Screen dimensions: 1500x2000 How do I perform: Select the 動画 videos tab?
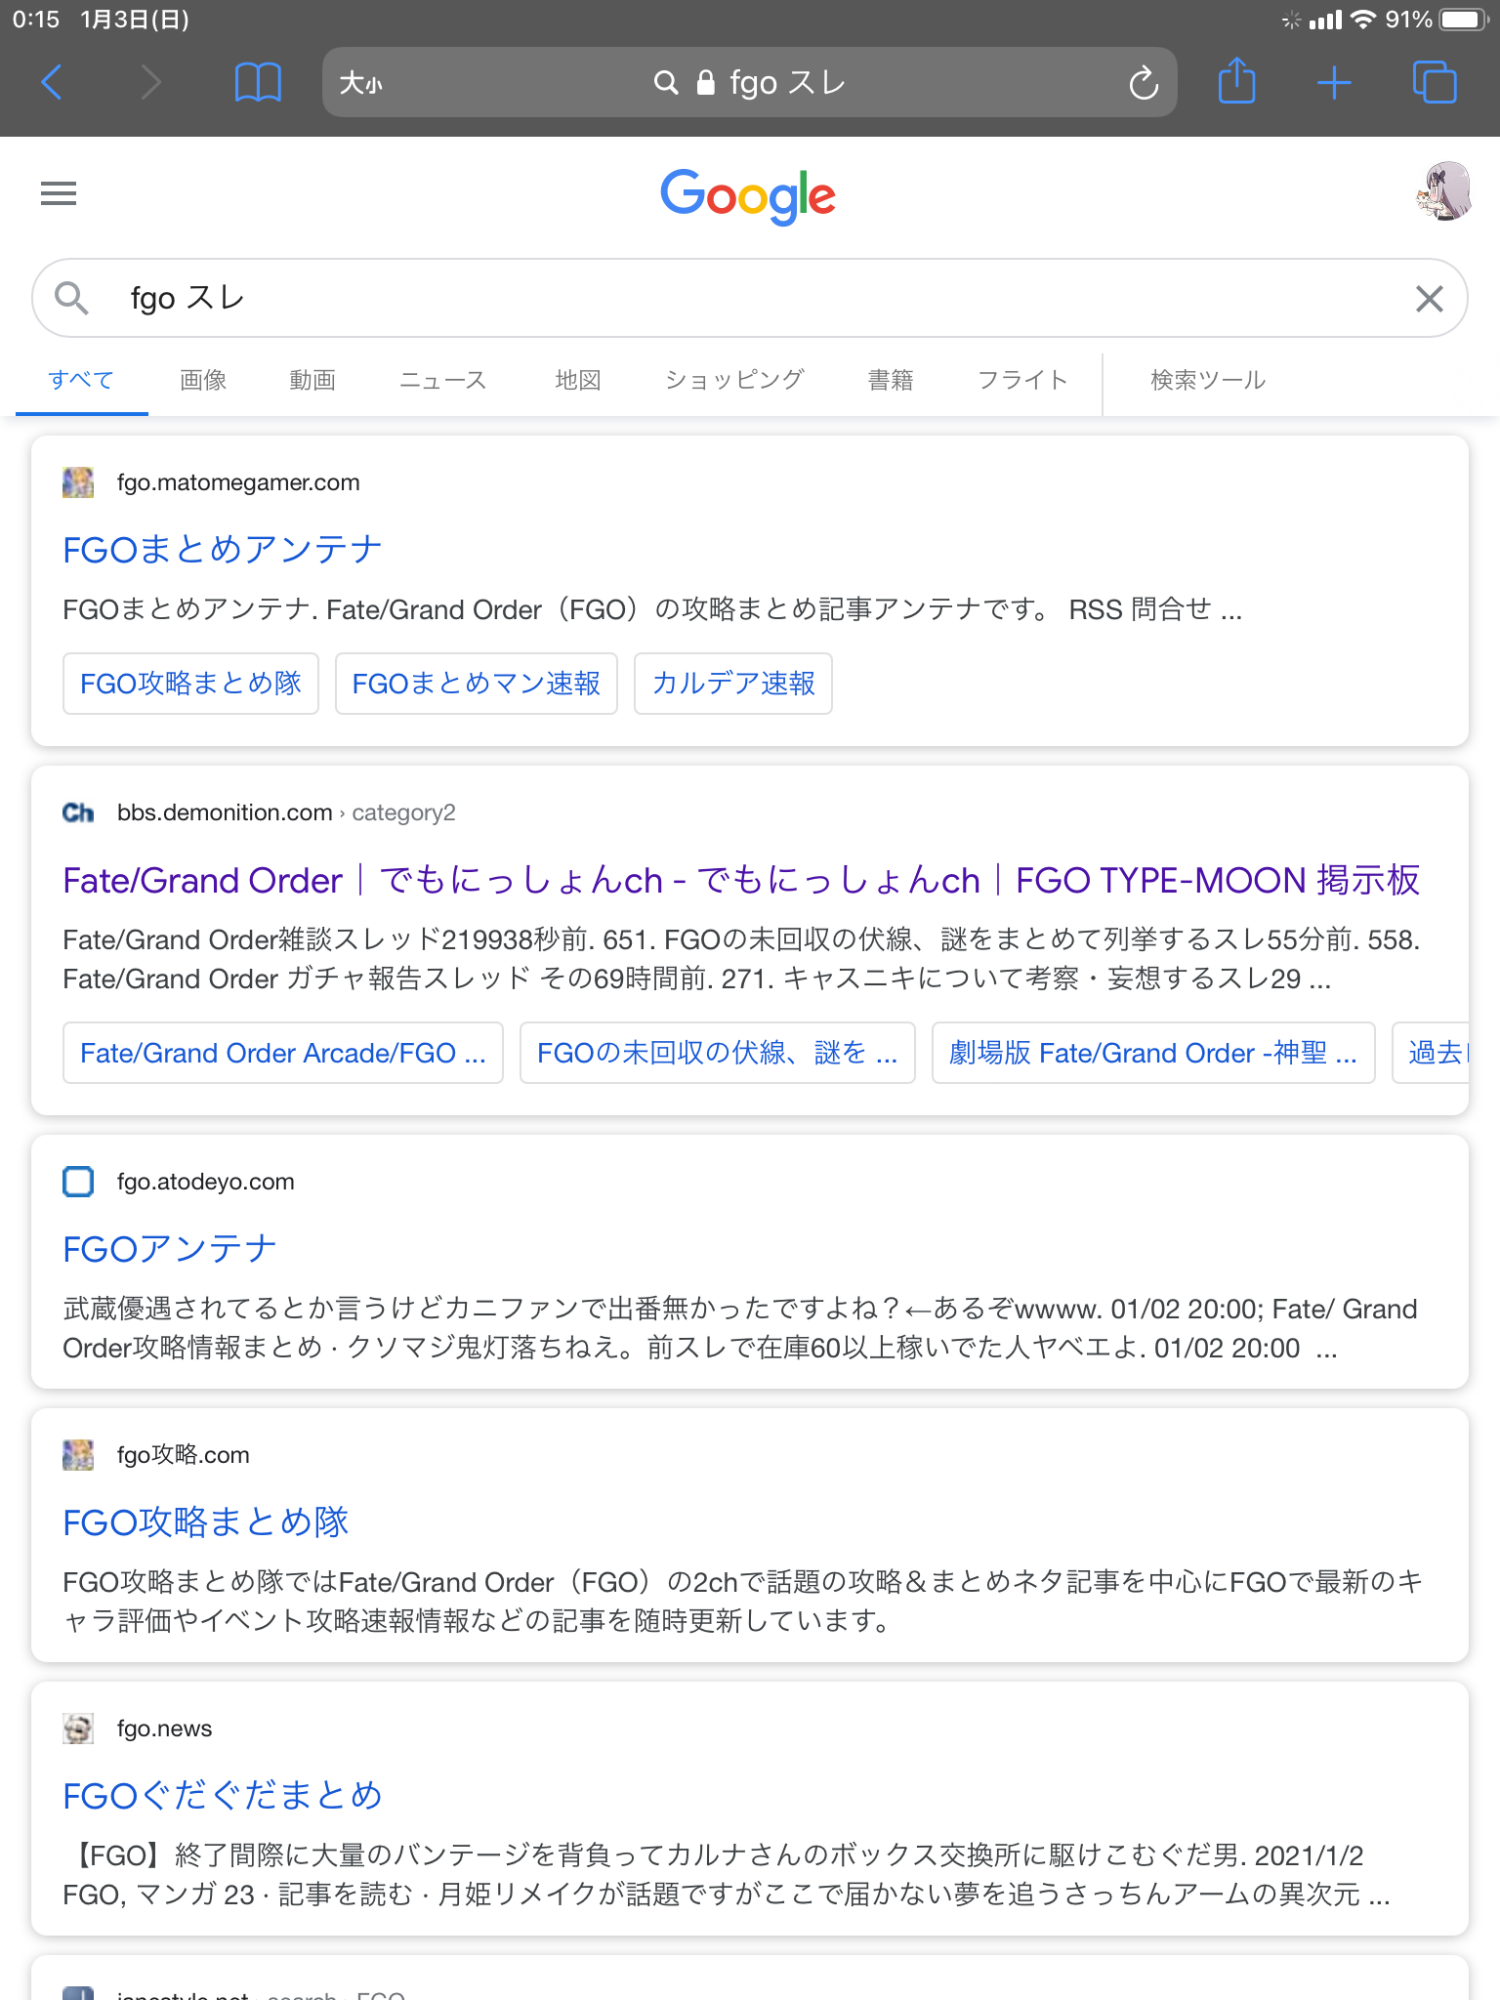[312, 380]
